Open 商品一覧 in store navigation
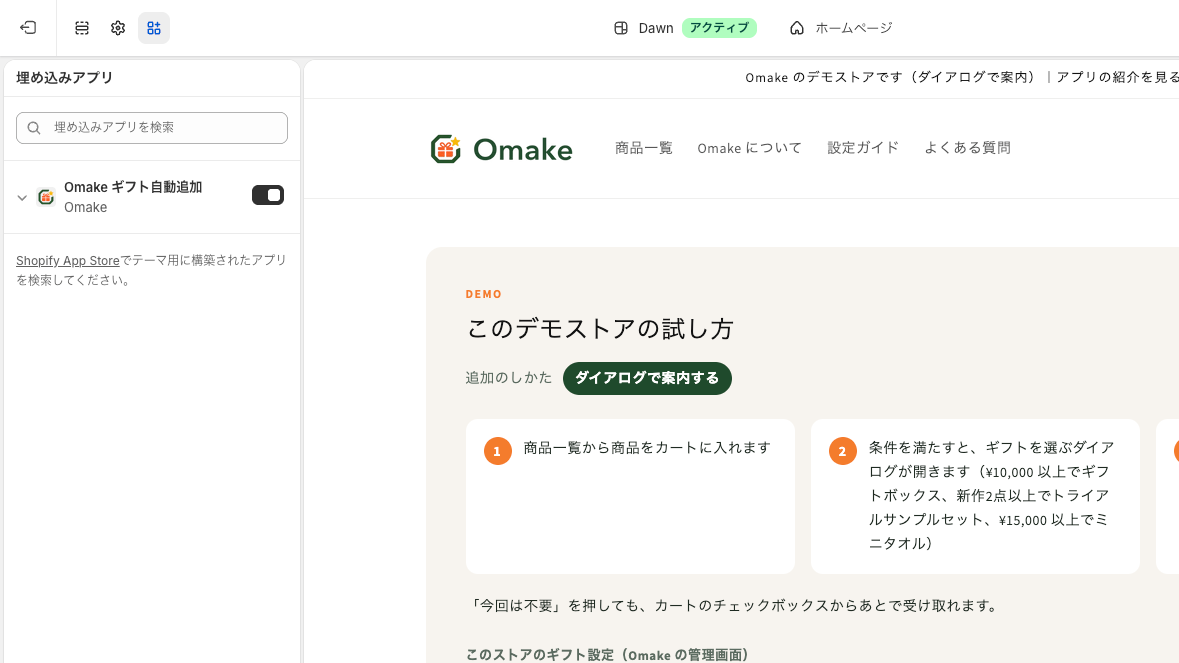 pyautogui.click(x=644, y=148)
